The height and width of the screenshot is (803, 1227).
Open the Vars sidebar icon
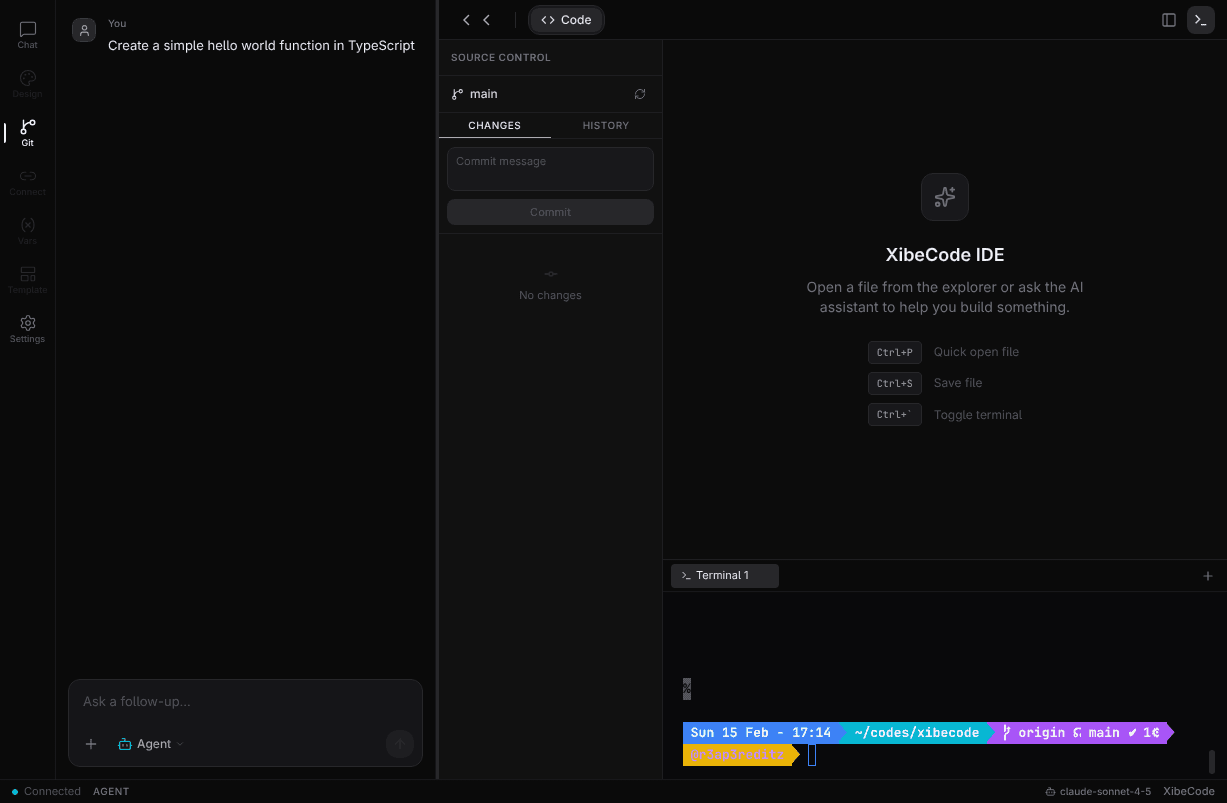(27, 230)
